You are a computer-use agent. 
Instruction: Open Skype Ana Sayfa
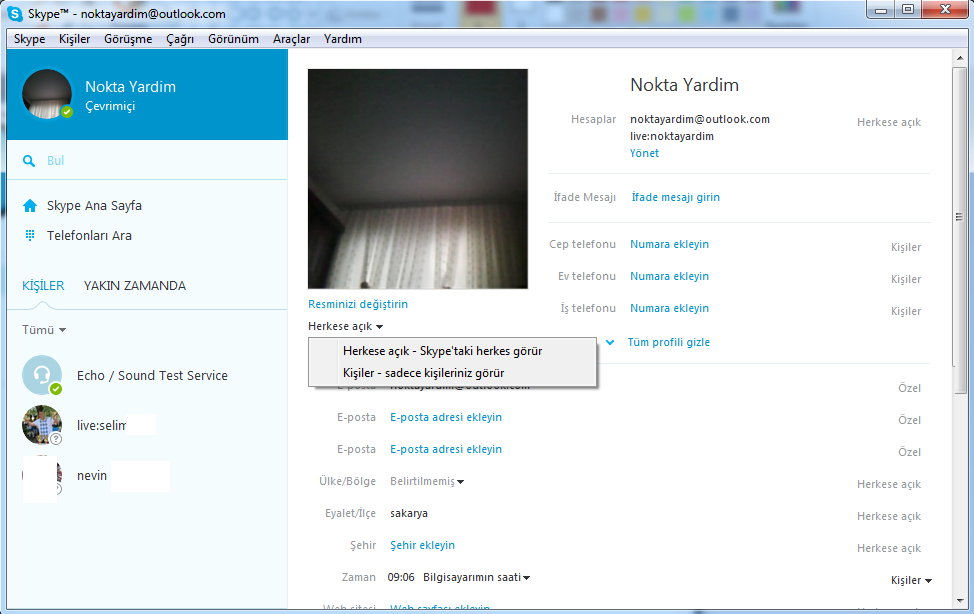pyautogui.click(x=94, y=206)
